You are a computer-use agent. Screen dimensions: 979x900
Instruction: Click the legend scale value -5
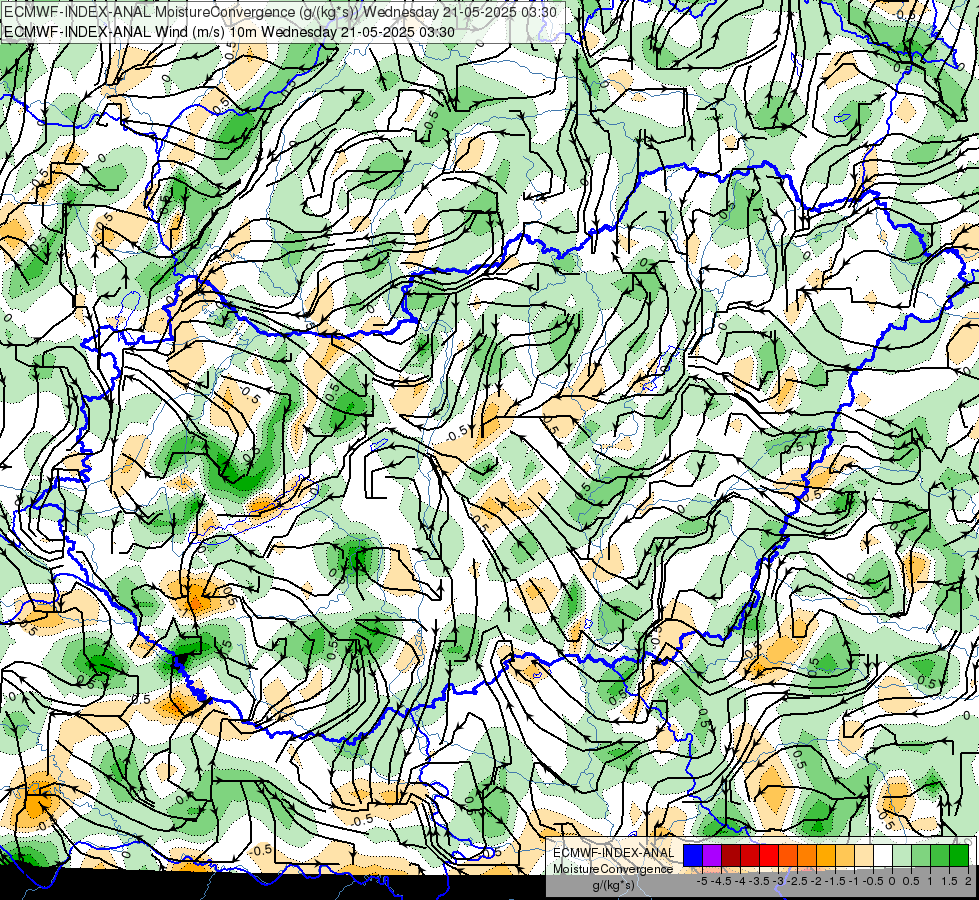[702, 881]
